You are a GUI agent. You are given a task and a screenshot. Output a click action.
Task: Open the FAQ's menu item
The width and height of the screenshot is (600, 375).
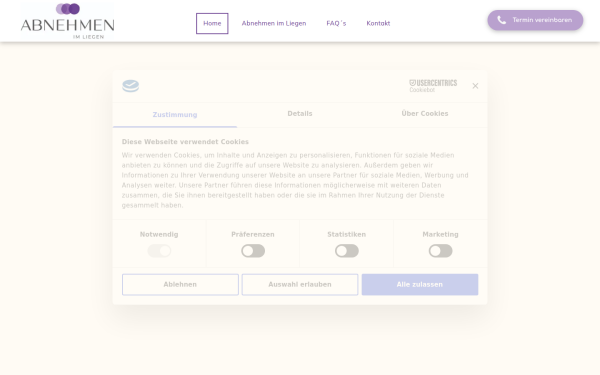336,23
